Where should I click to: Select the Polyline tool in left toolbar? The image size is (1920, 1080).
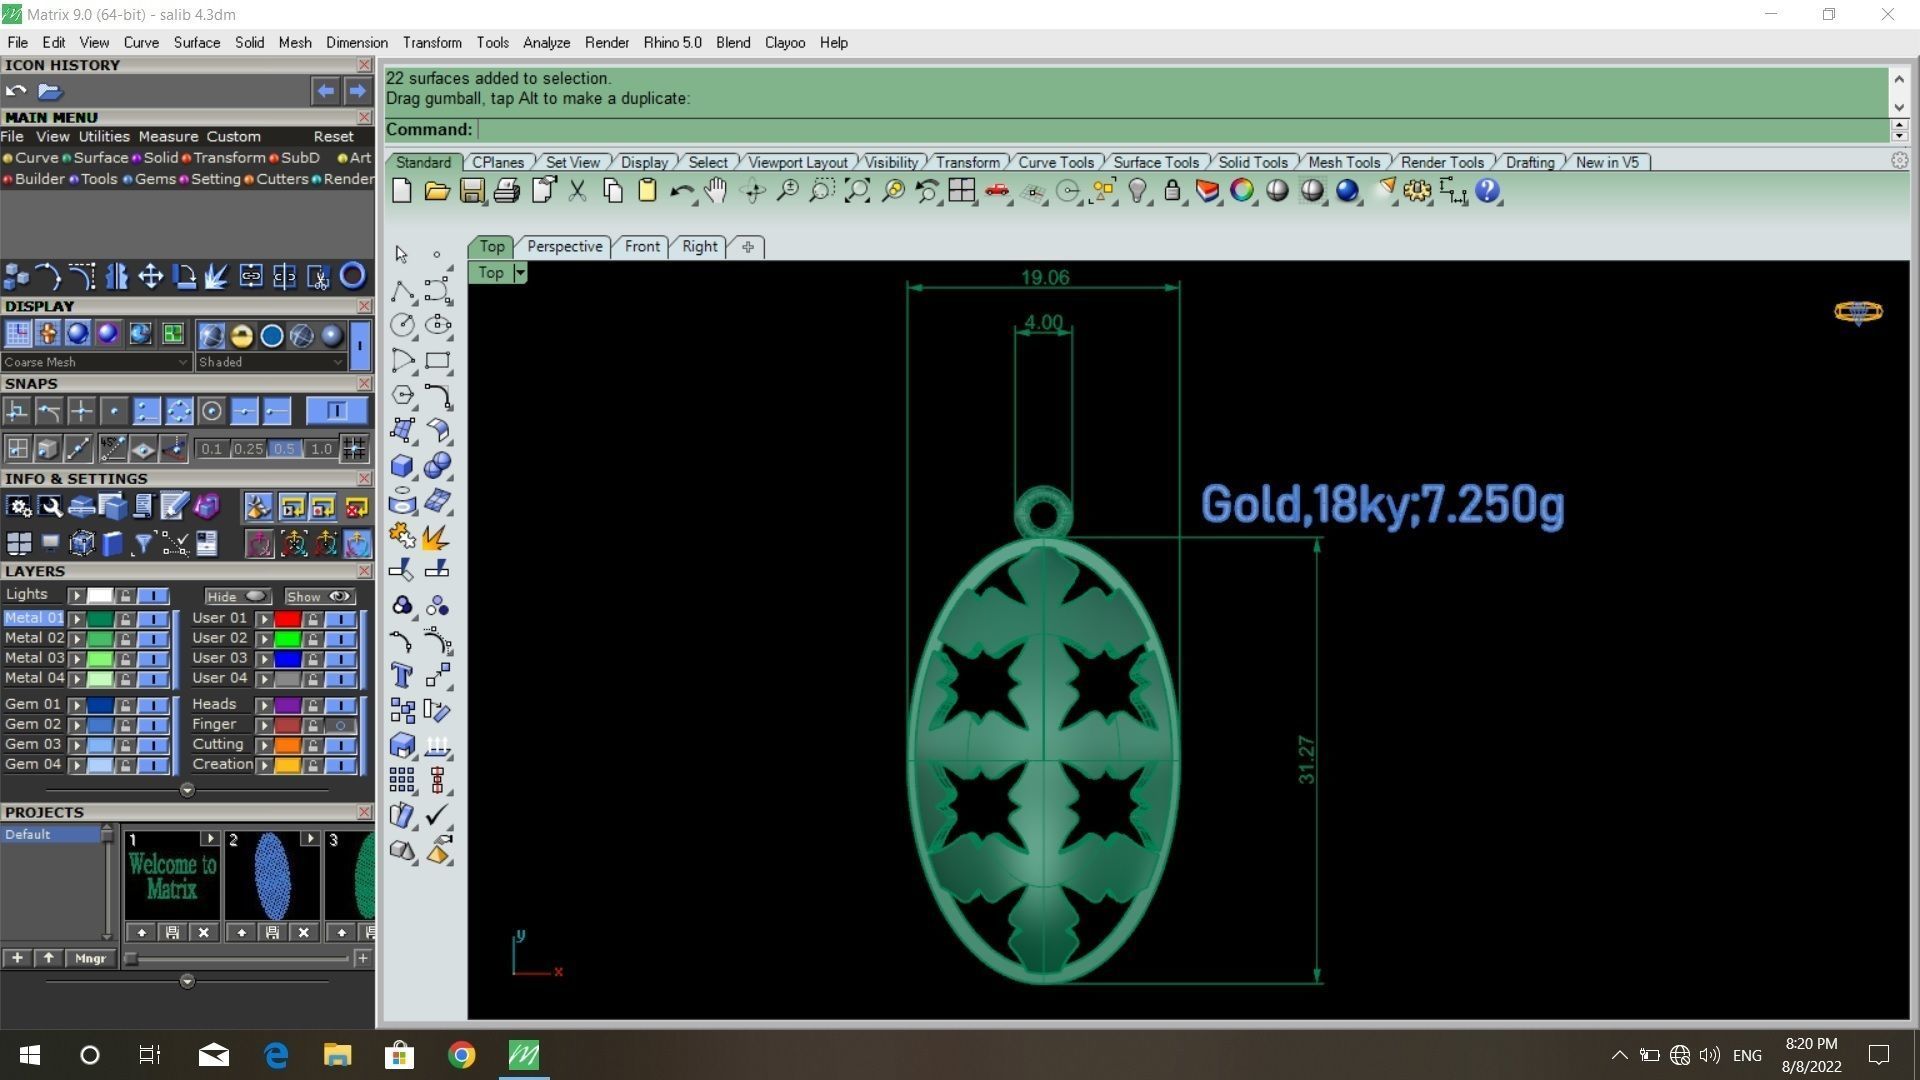402,291
